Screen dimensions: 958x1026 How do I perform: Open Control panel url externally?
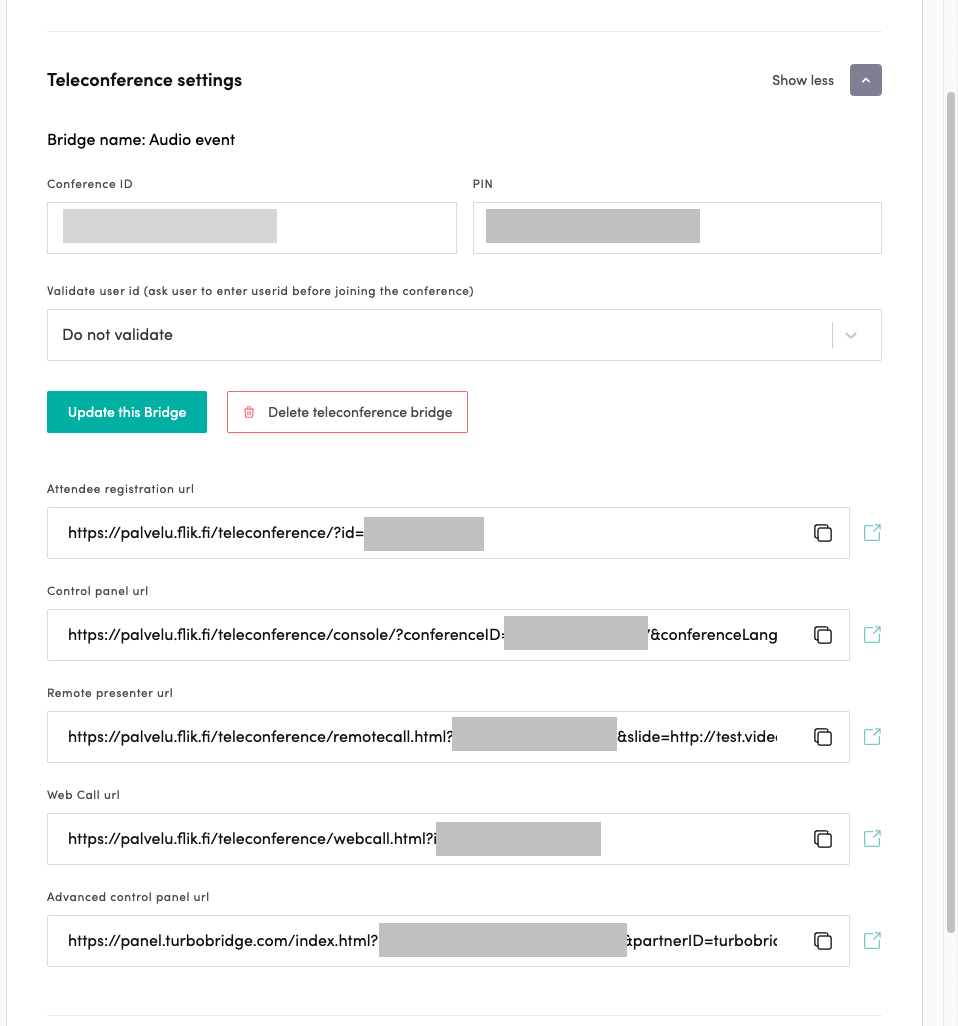click(872, 635)
